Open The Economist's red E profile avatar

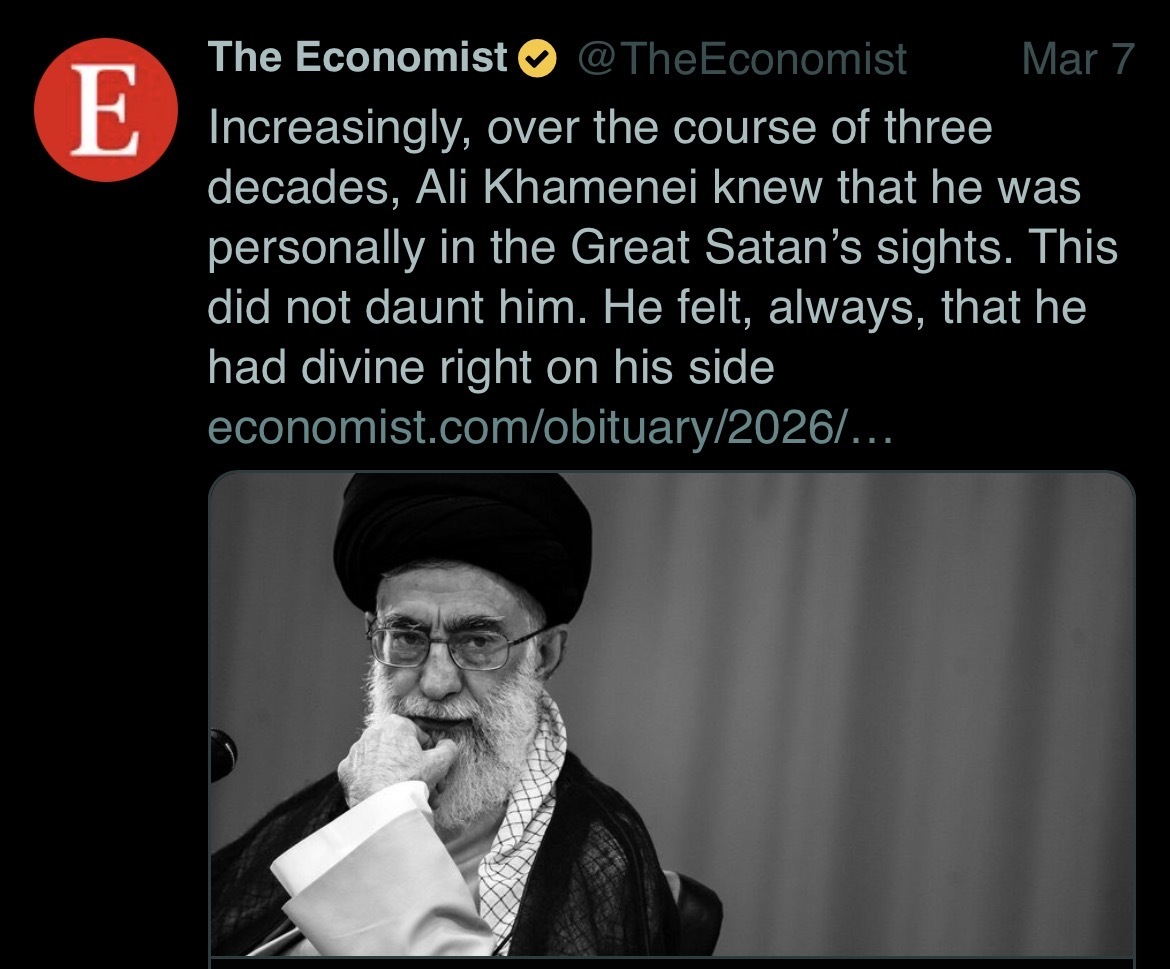(106, 109)
